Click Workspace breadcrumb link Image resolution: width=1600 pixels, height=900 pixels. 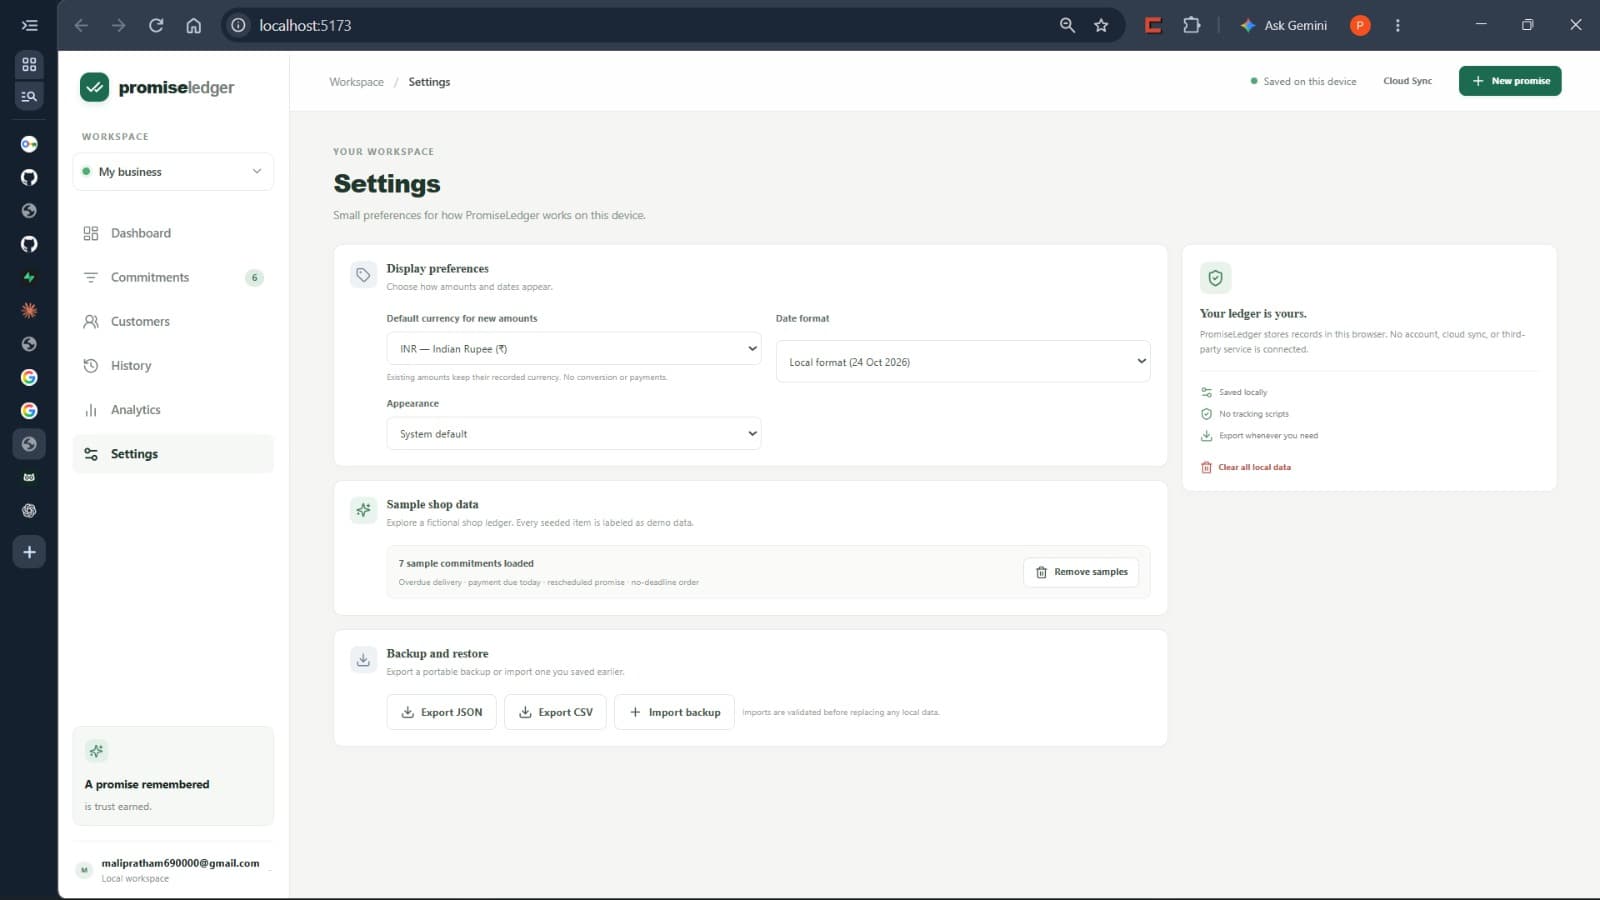point(356,82)
